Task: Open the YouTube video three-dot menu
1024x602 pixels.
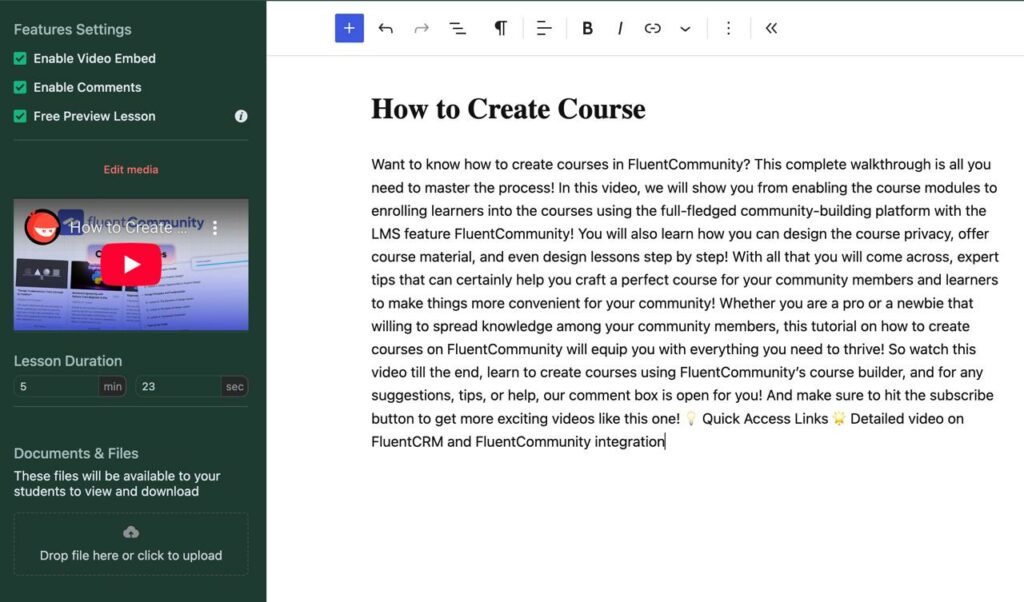Action: pos(215,228)
